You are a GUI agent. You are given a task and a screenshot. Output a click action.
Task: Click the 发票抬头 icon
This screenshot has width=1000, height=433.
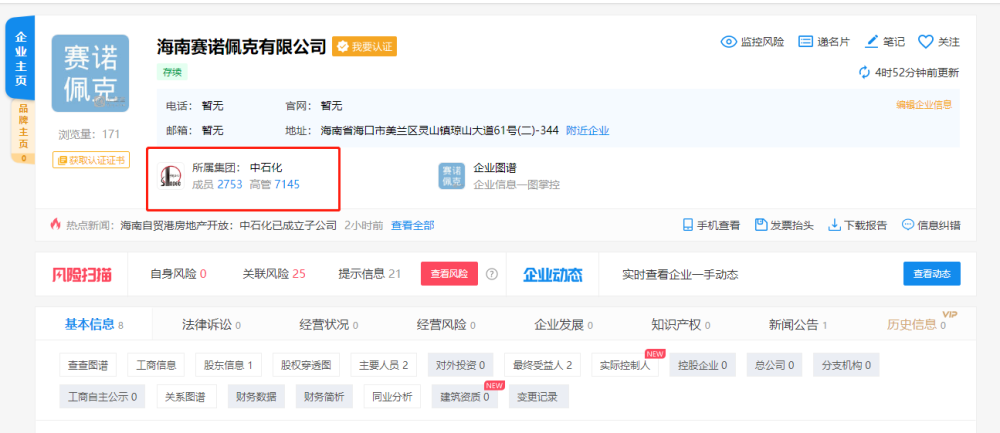coord(760,225)
